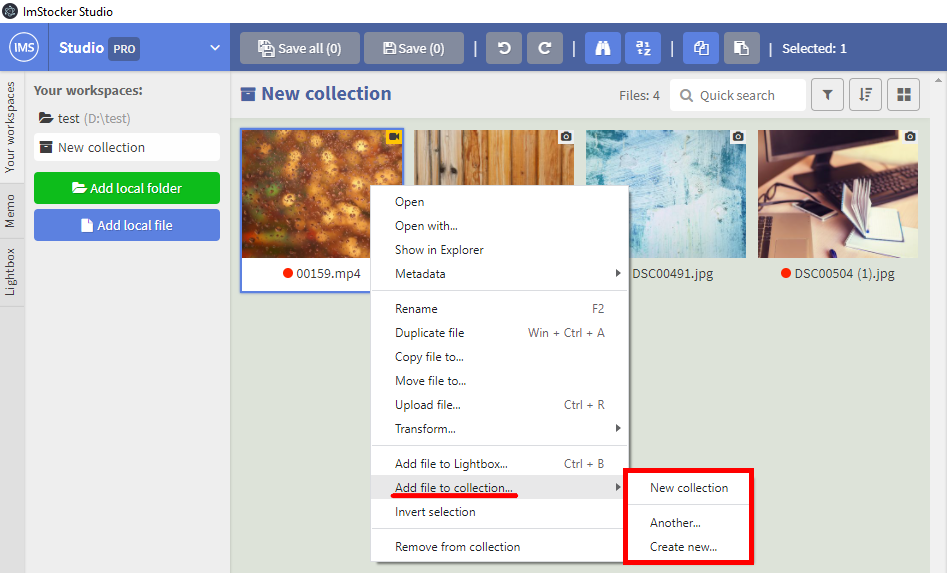Click Add local folder button
Screen dimensions: 947x573
127,188
